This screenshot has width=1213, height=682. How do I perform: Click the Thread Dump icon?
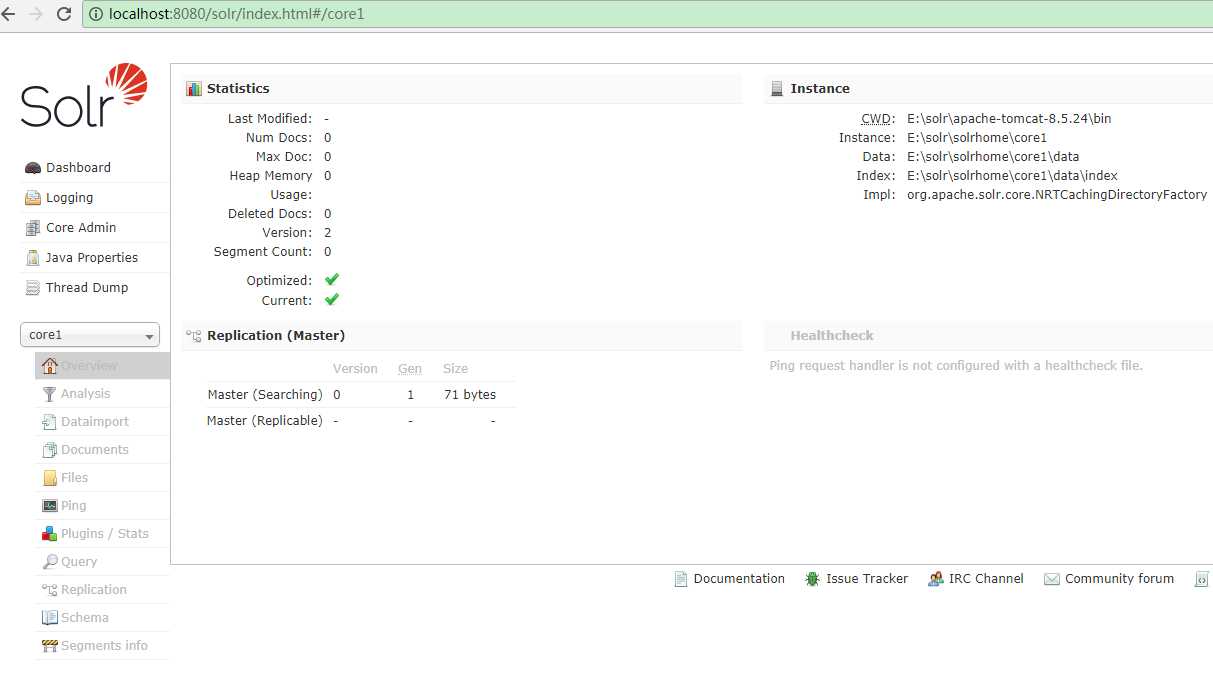coord(33,288)
